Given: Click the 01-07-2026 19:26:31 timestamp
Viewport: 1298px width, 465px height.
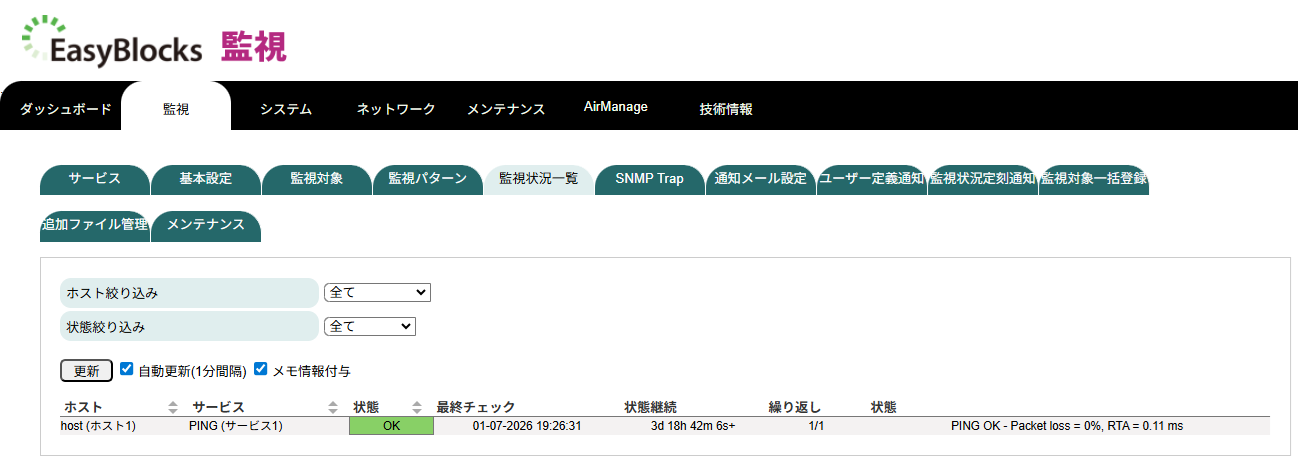Looking at the screenshot, I should (x=527, y=426).
